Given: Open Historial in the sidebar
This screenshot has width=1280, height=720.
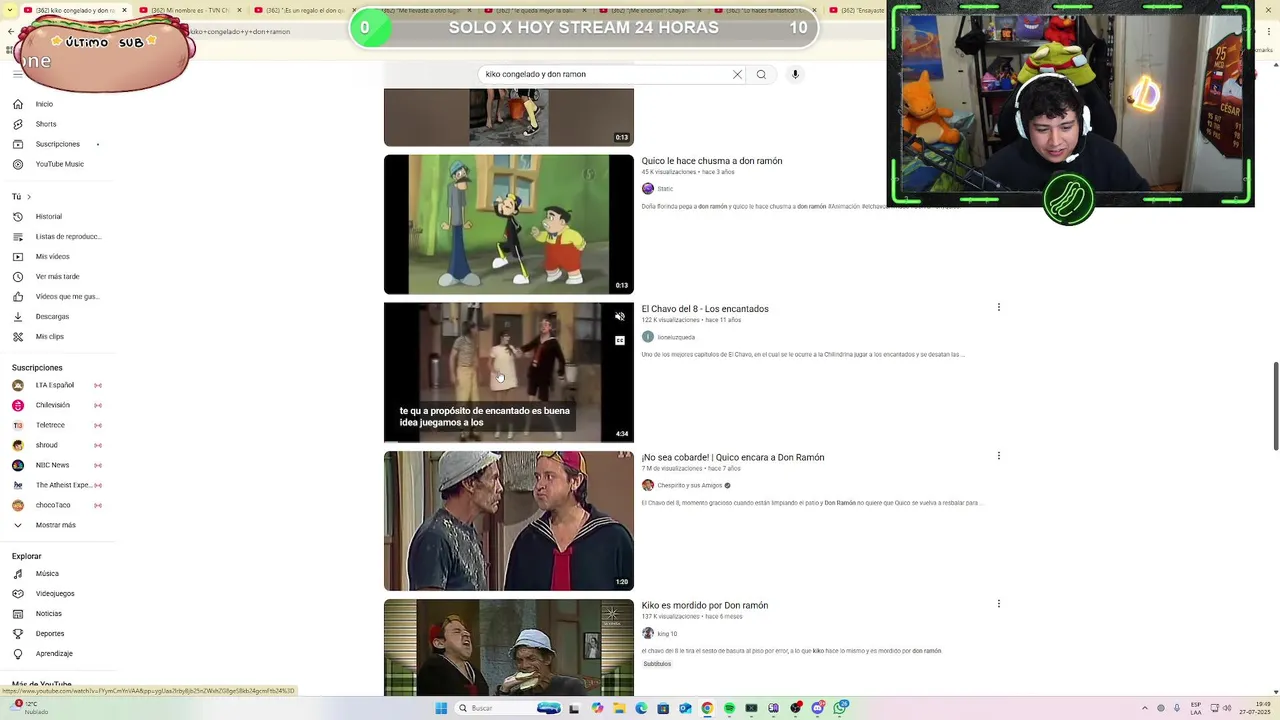Looking at the screenshot, I should tap(48, 216).
